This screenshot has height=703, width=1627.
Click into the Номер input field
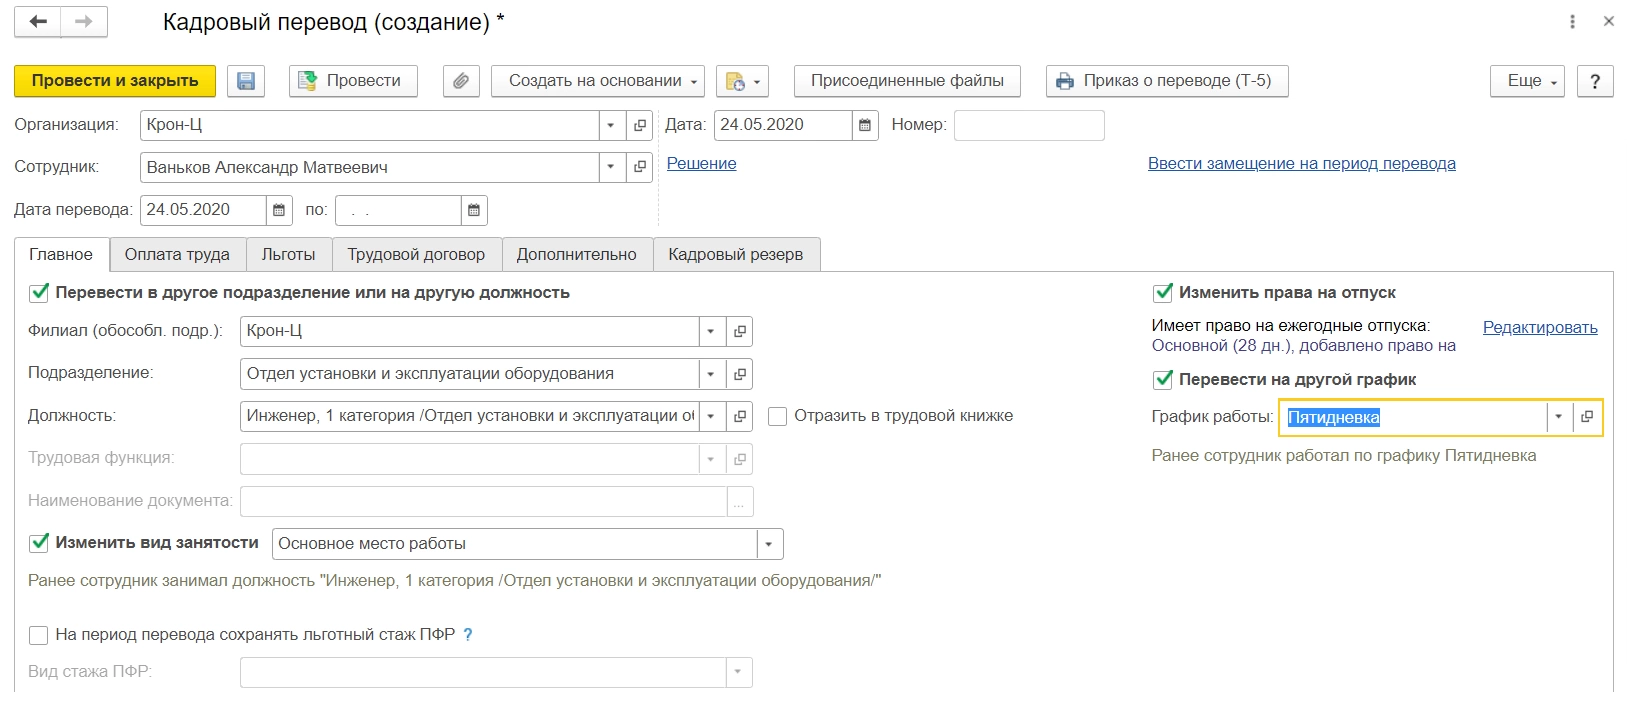(x=1029, y=125)
